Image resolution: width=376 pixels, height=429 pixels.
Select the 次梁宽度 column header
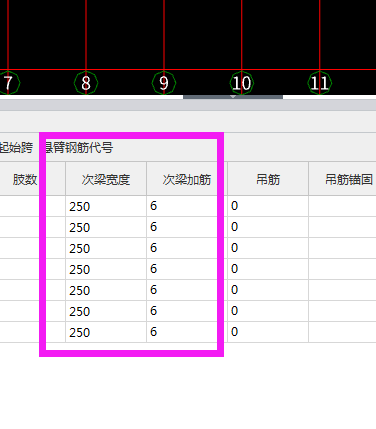[x=106, y=179]
